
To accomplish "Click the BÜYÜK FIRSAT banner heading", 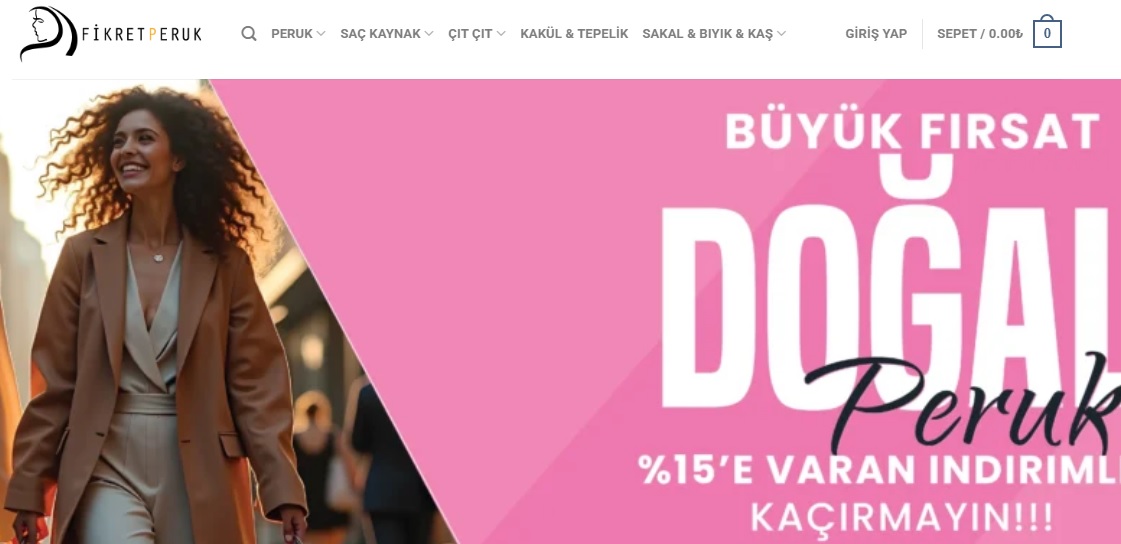I will 913,132.
